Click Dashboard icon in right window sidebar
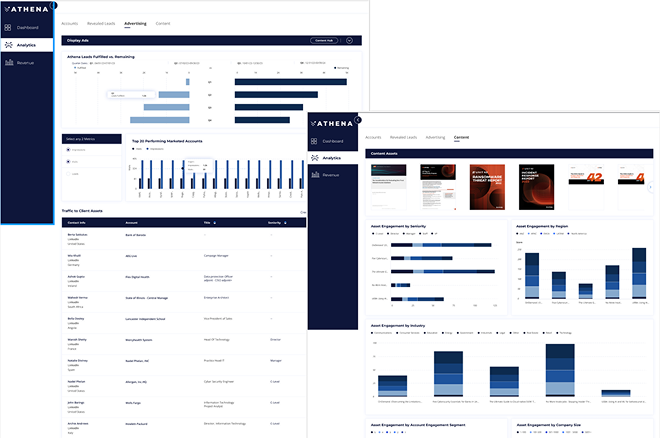660x438 pixels. click(x=314, y=139)
